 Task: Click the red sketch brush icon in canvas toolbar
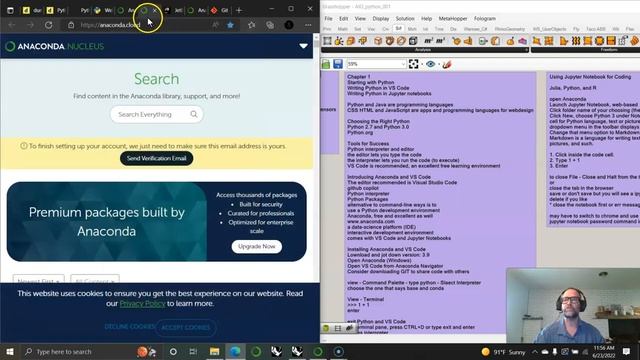click(x=447, y=64)
